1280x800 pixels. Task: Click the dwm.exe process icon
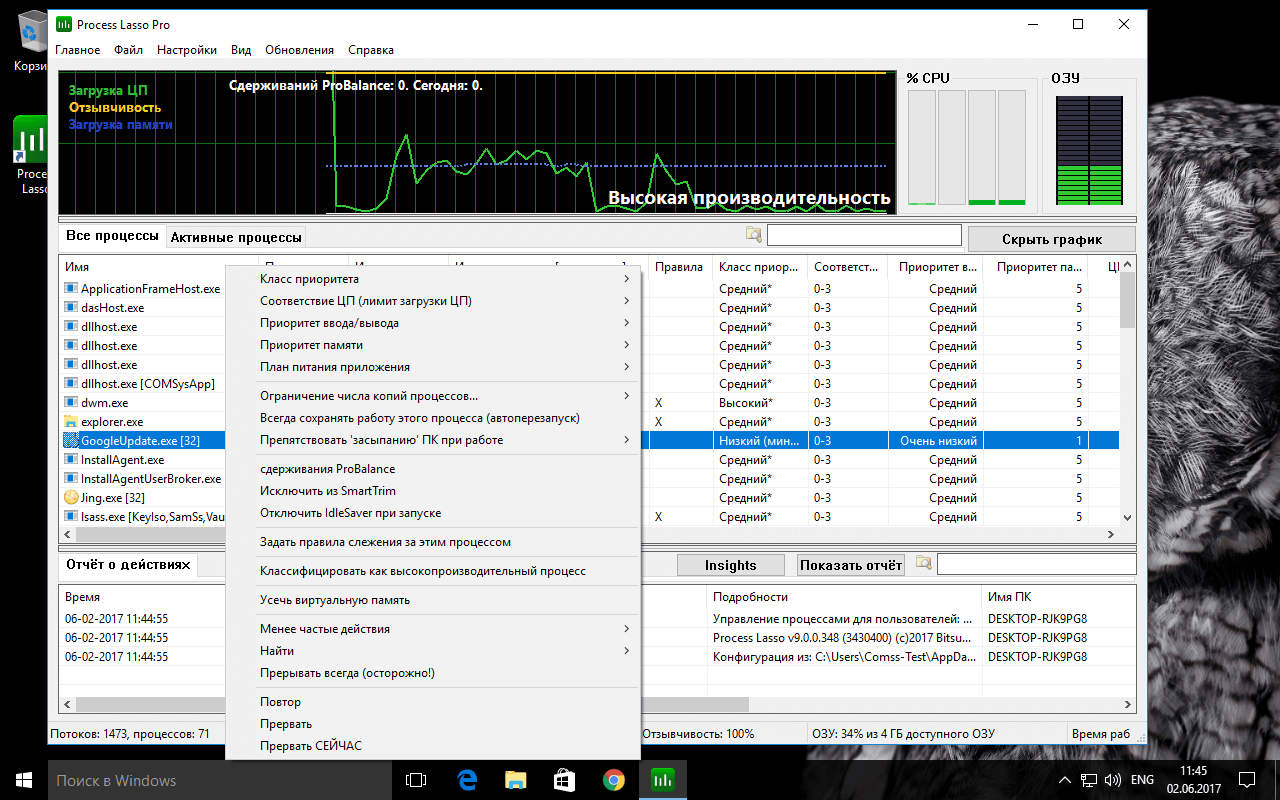click(71, 402)
